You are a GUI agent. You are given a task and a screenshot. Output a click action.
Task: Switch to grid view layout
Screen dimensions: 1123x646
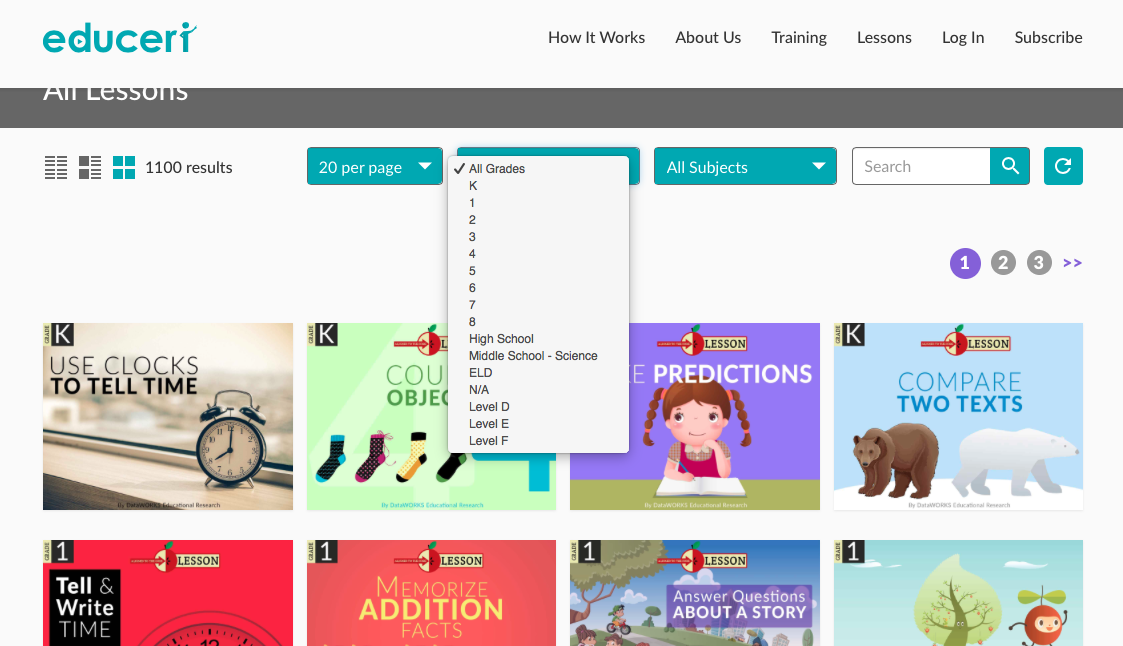coord(124,167)
